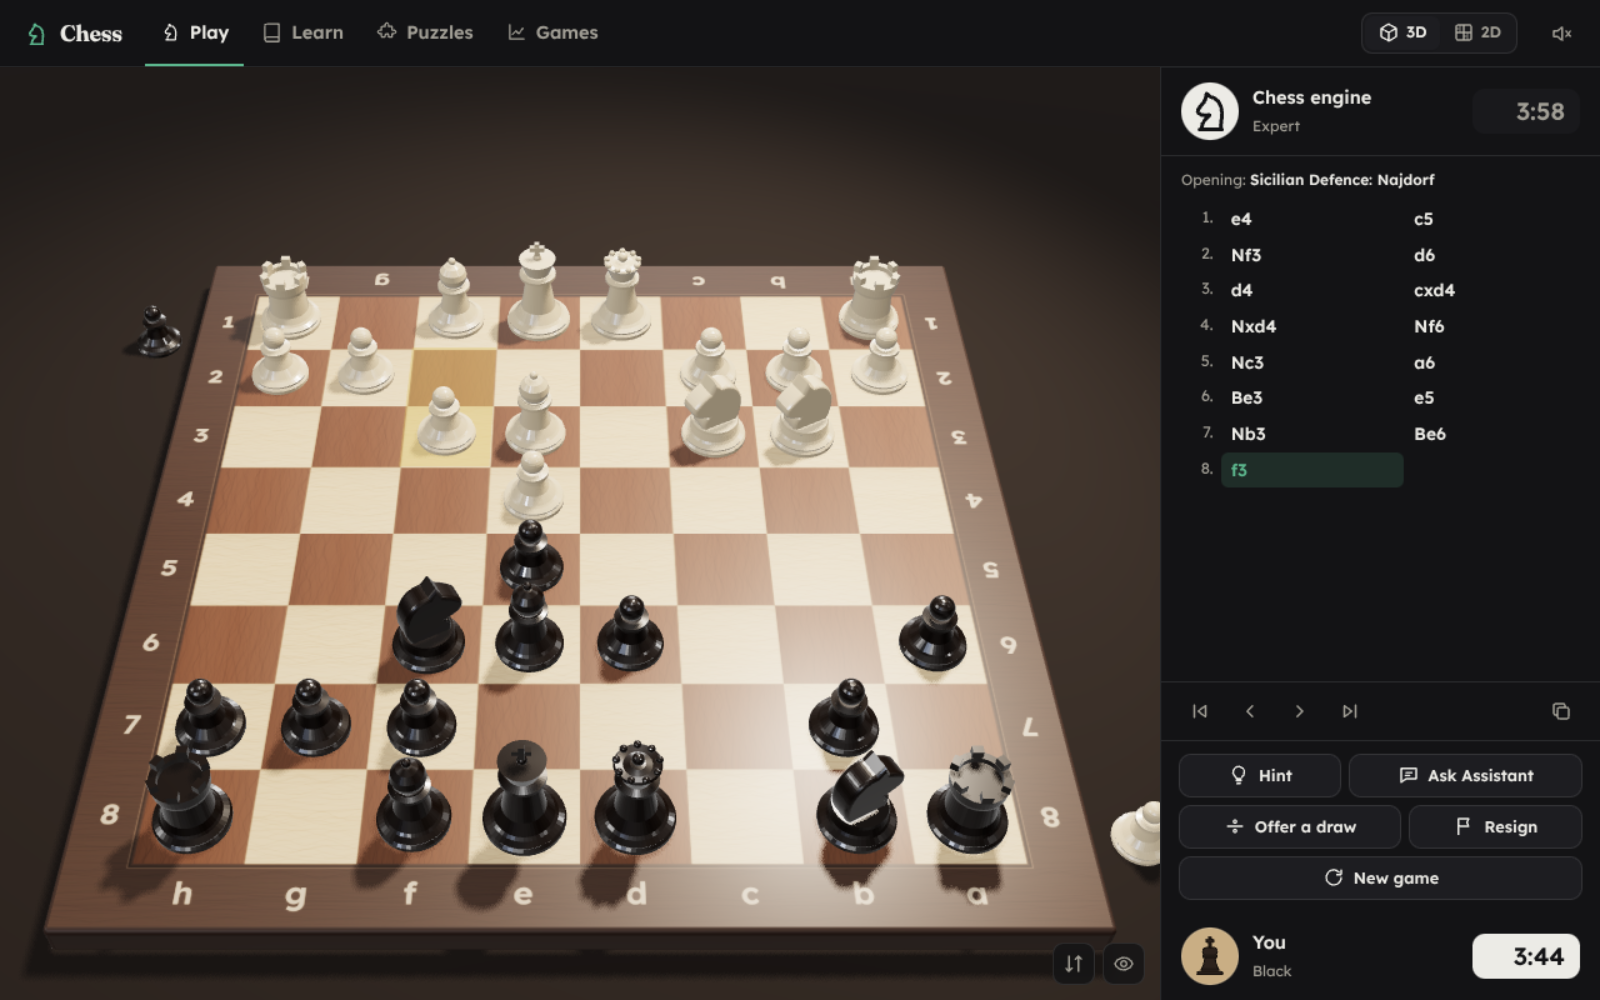Viewport: 1600px width, 1000px height.
Task: Select the black knight on b8
Action: 859,805
